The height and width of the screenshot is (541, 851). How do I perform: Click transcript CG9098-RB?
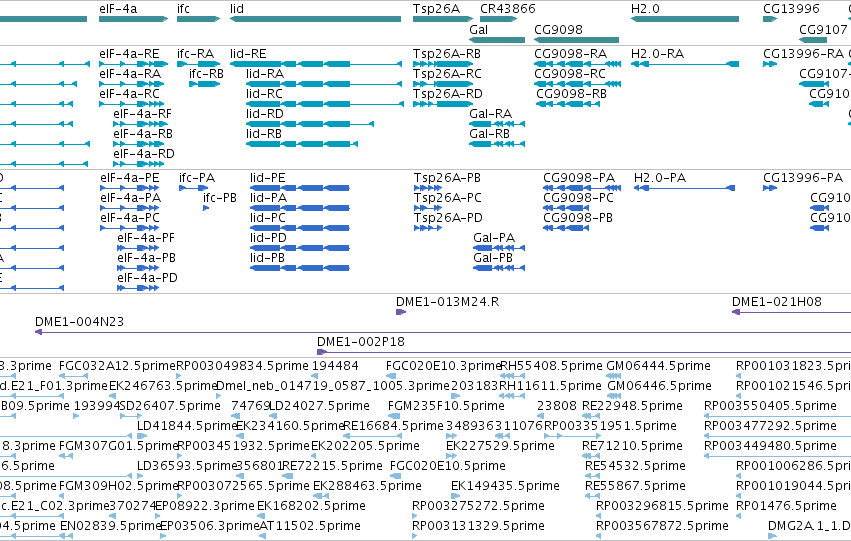(571, 94)
